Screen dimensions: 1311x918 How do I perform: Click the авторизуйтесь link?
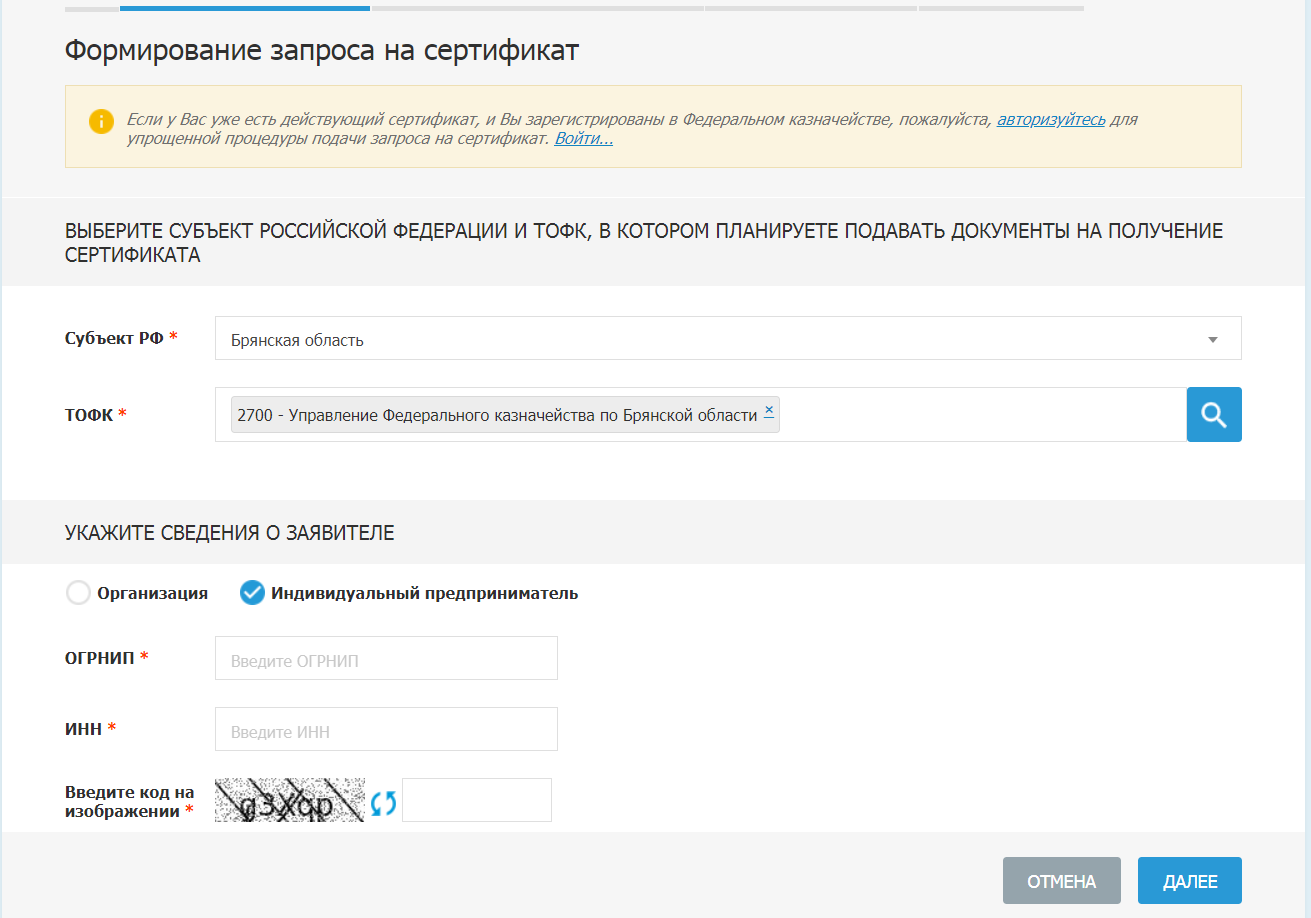point(1051,120)
